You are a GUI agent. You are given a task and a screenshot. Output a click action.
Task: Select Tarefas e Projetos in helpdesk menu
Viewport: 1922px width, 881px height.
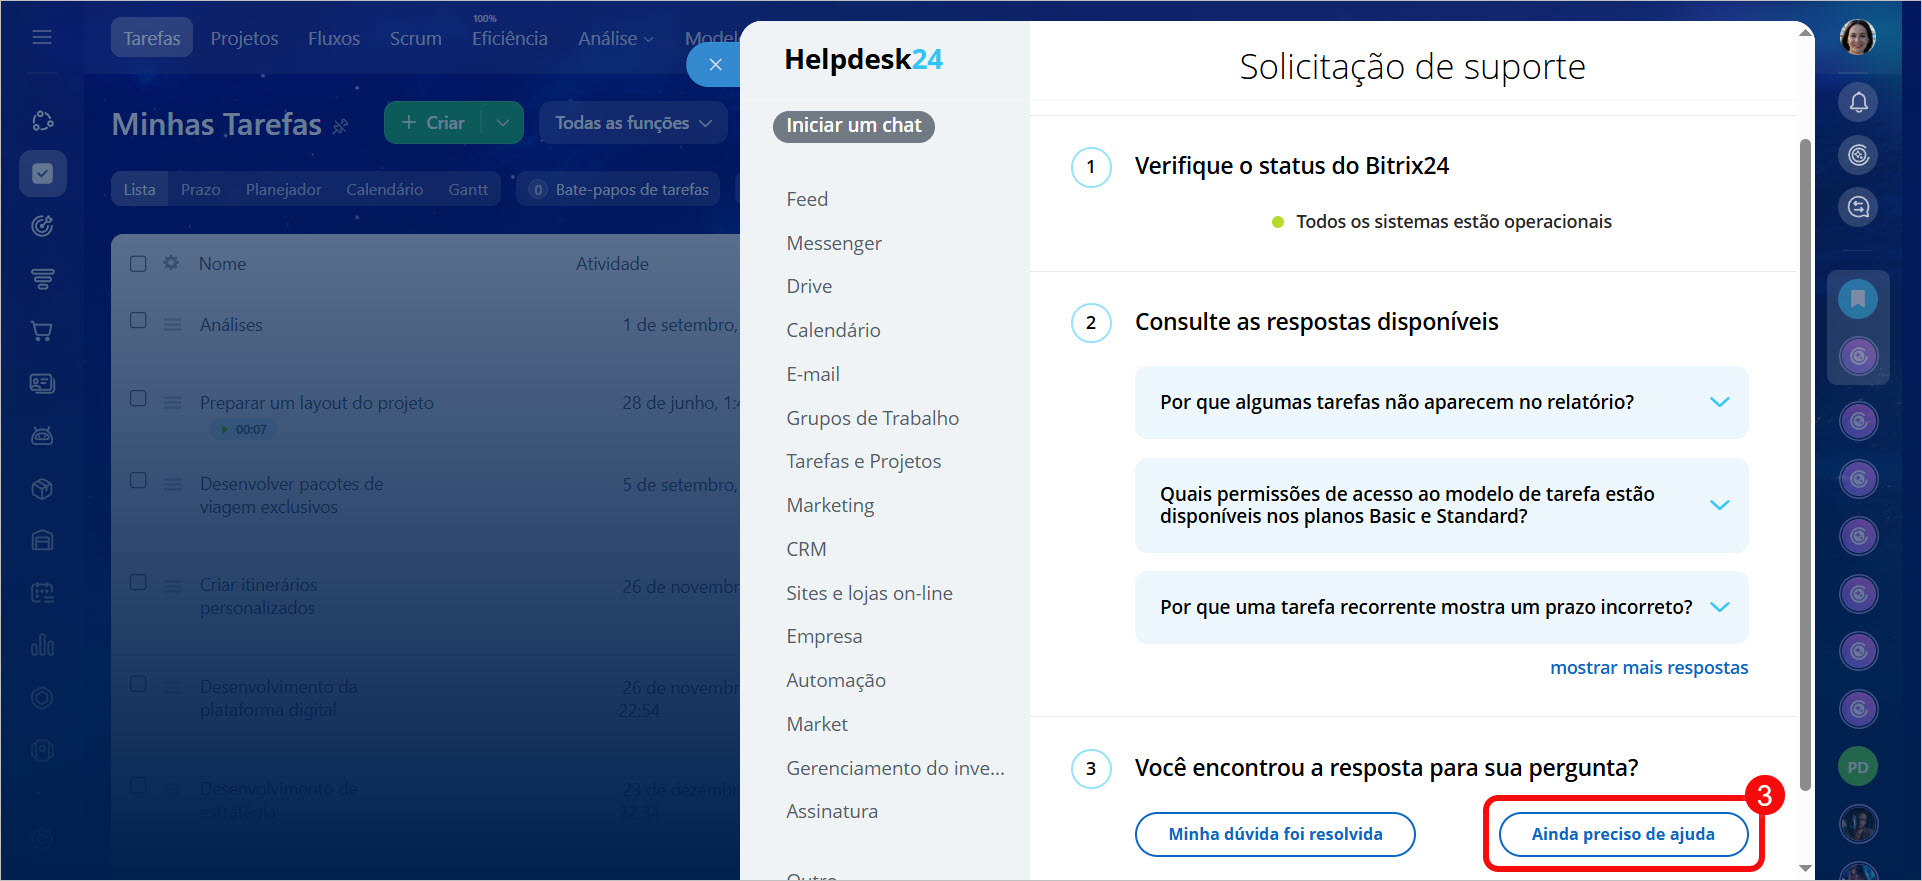(863, 461)
